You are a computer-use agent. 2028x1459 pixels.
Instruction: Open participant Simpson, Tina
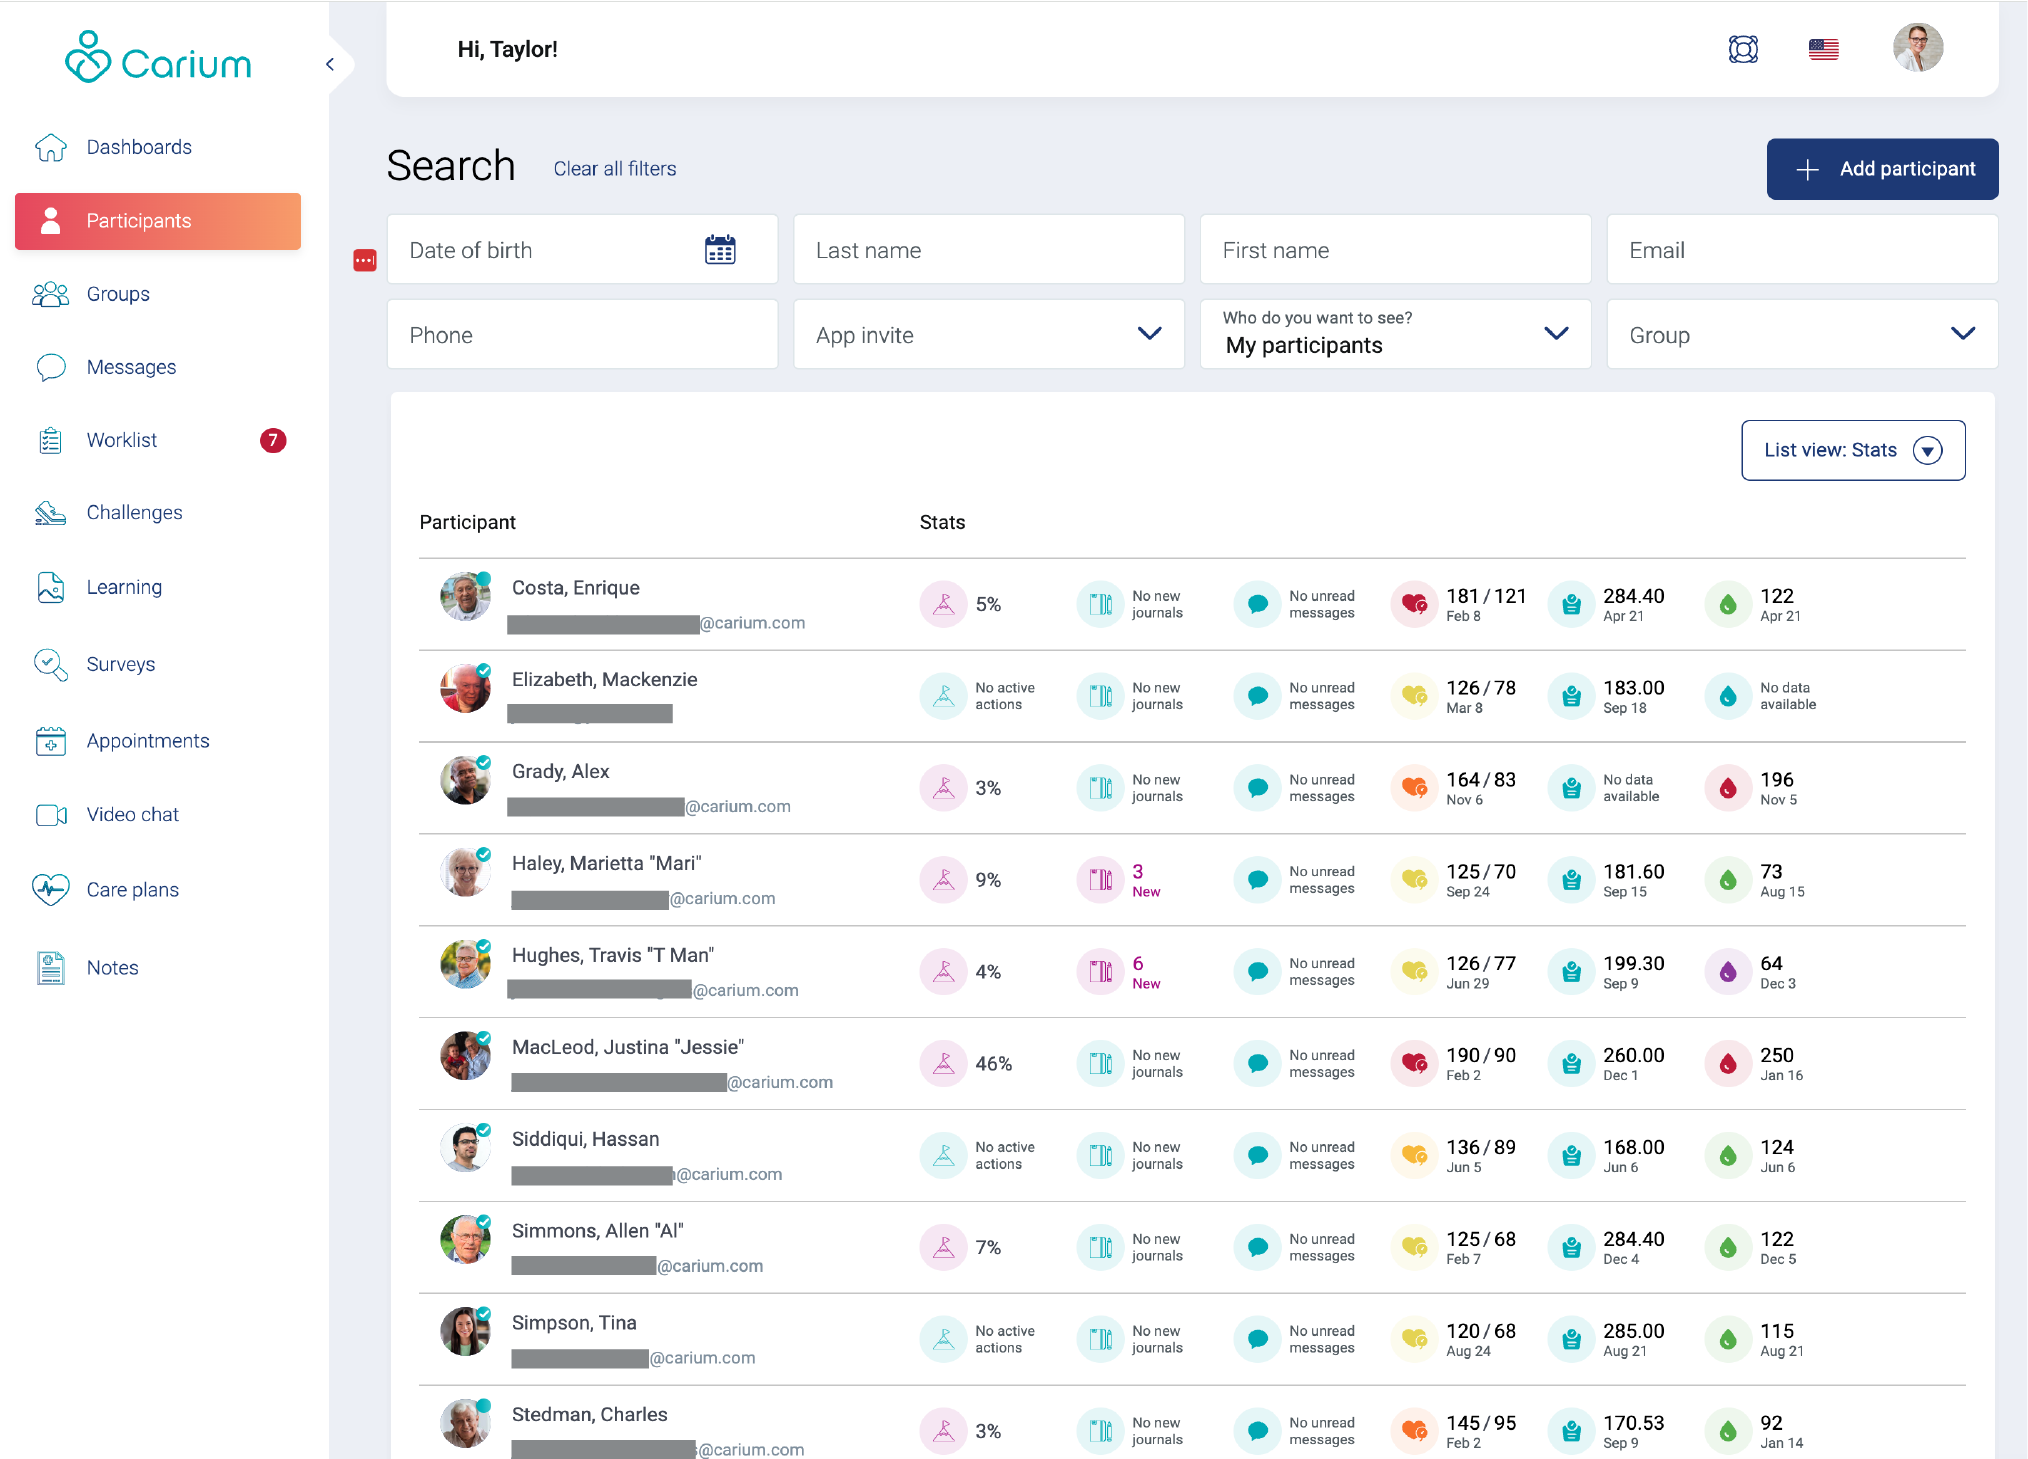(574, 1323)
